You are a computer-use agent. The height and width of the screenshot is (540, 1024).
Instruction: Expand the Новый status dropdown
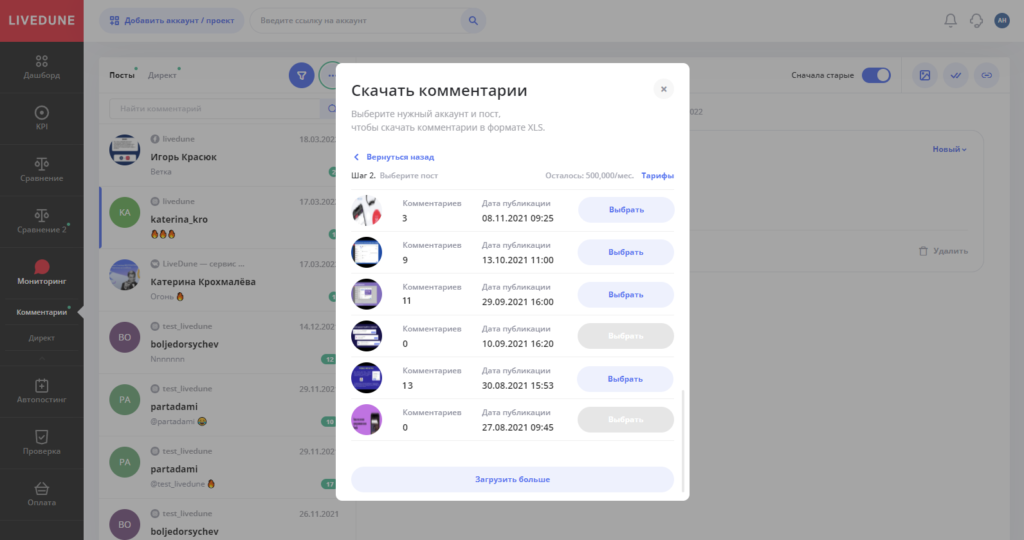(x=949, y=149)
